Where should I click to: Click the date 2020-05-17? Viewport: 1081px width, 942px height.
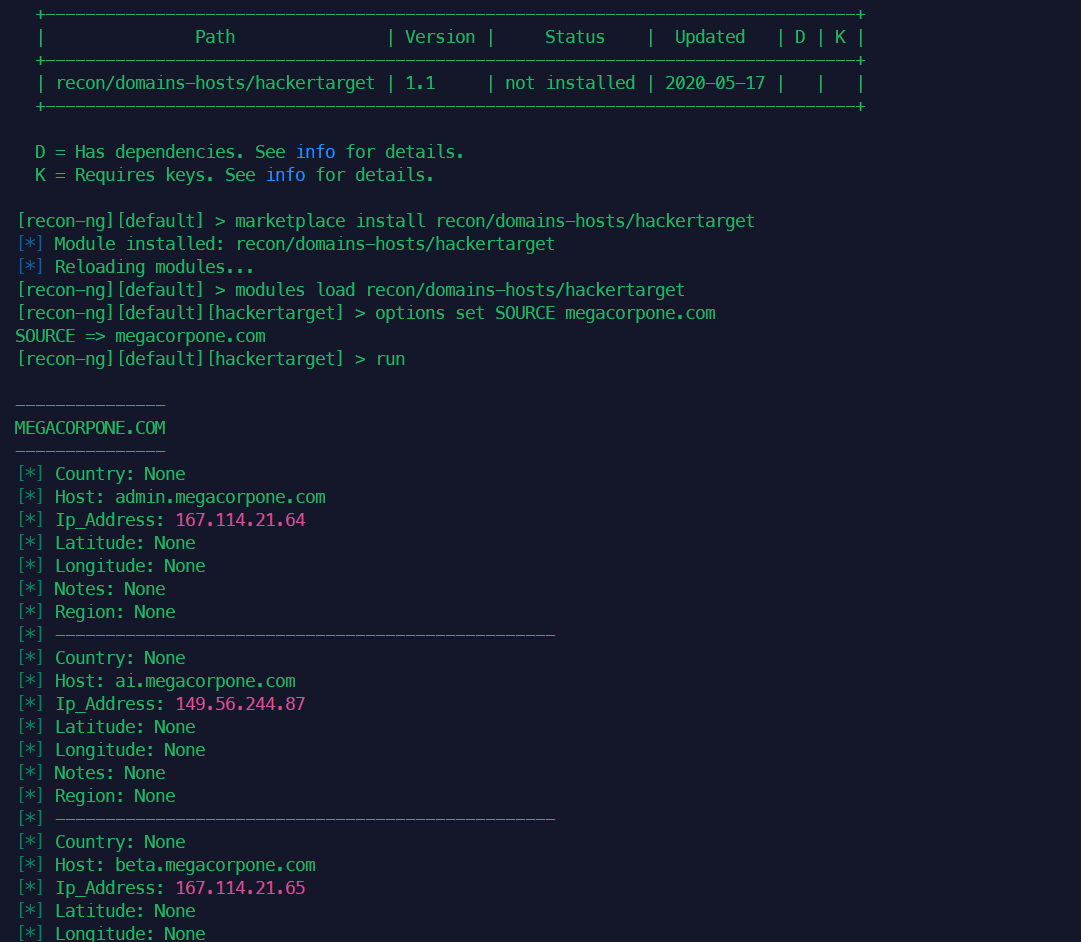(715, 83)
